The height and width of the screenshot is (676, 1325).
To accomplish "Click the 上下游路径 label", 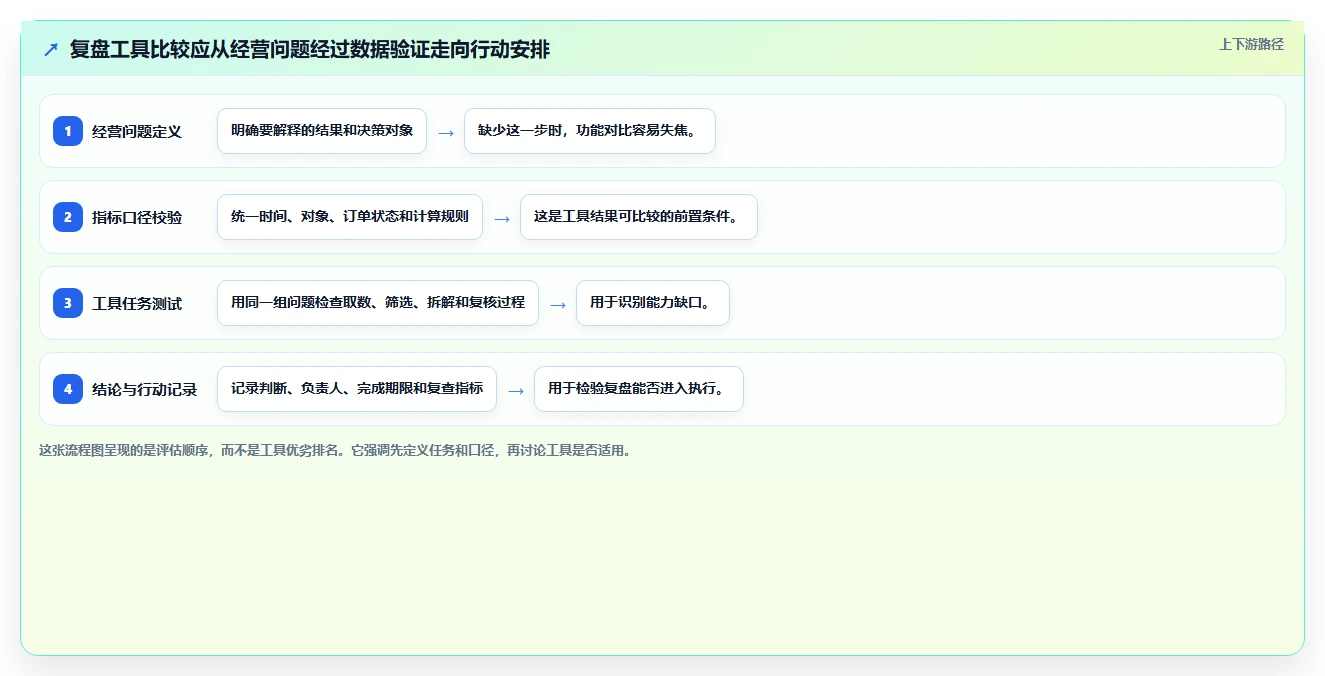I will click(x=1251, y=44).
